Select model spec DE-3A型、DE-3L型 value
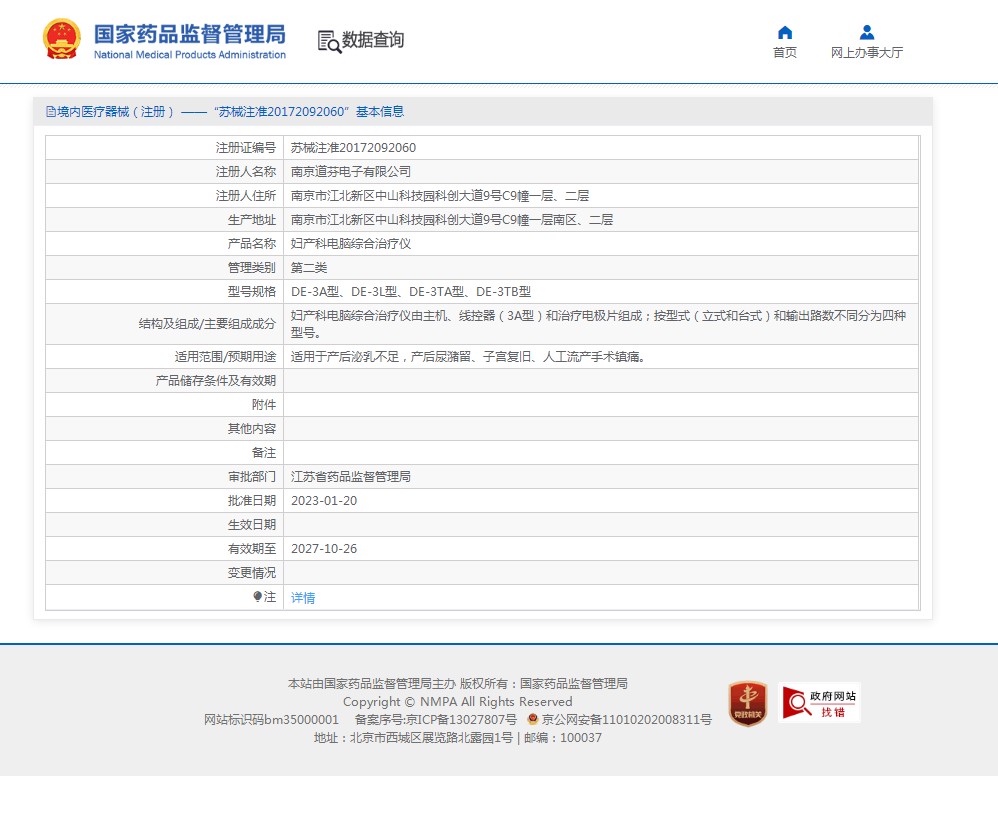 411,292
